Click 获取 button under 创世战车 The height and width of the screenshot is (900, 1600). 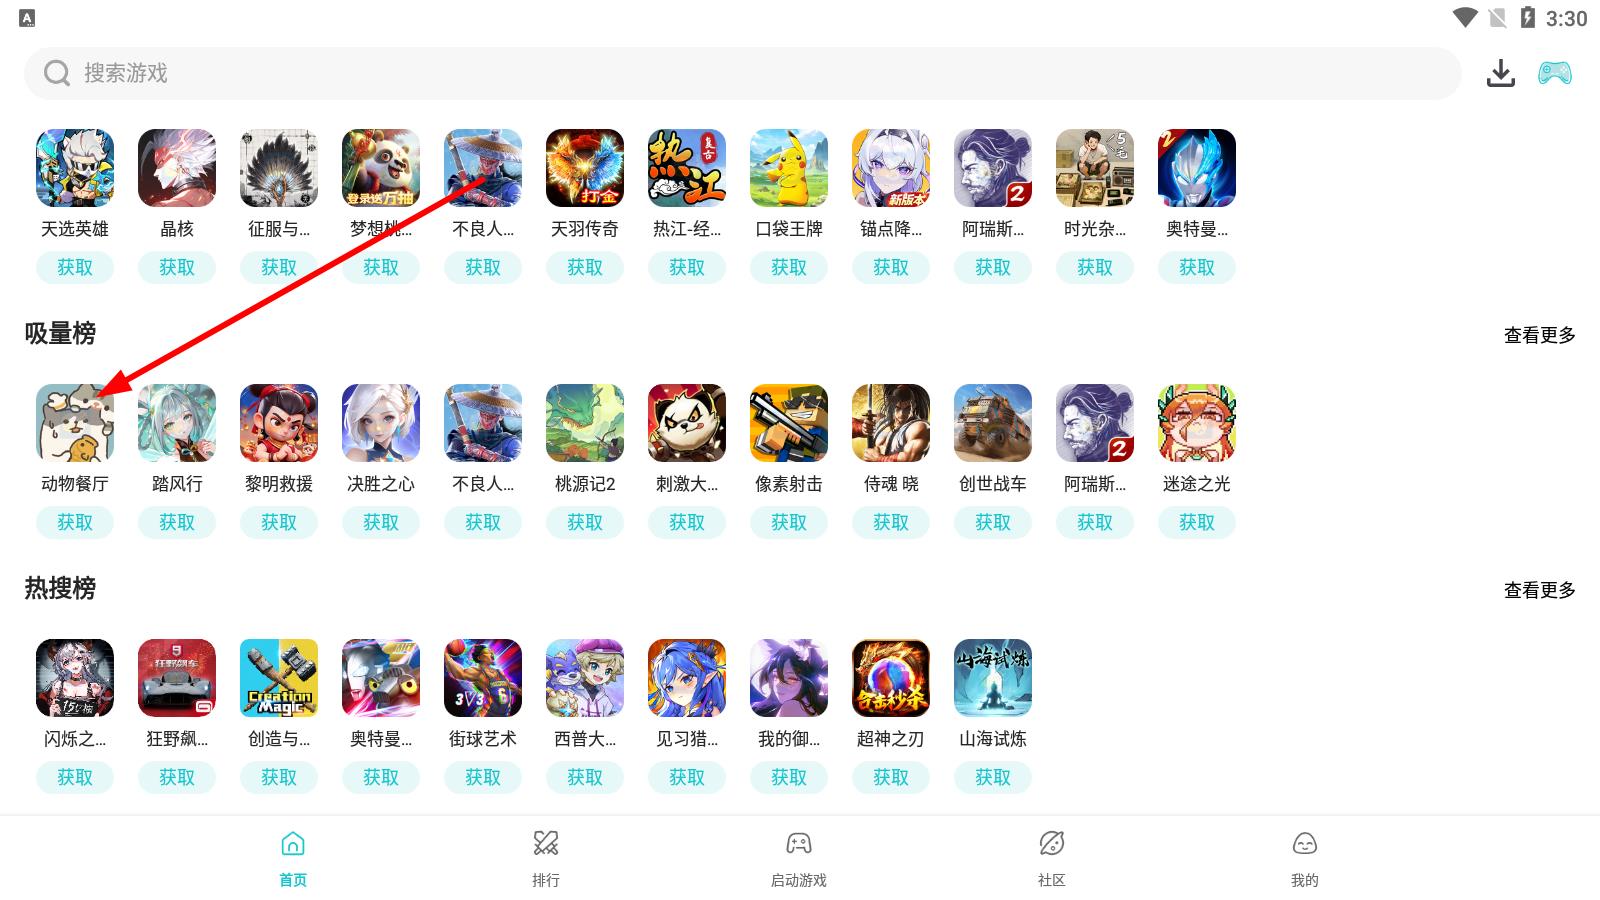click(x=993, y=522)
